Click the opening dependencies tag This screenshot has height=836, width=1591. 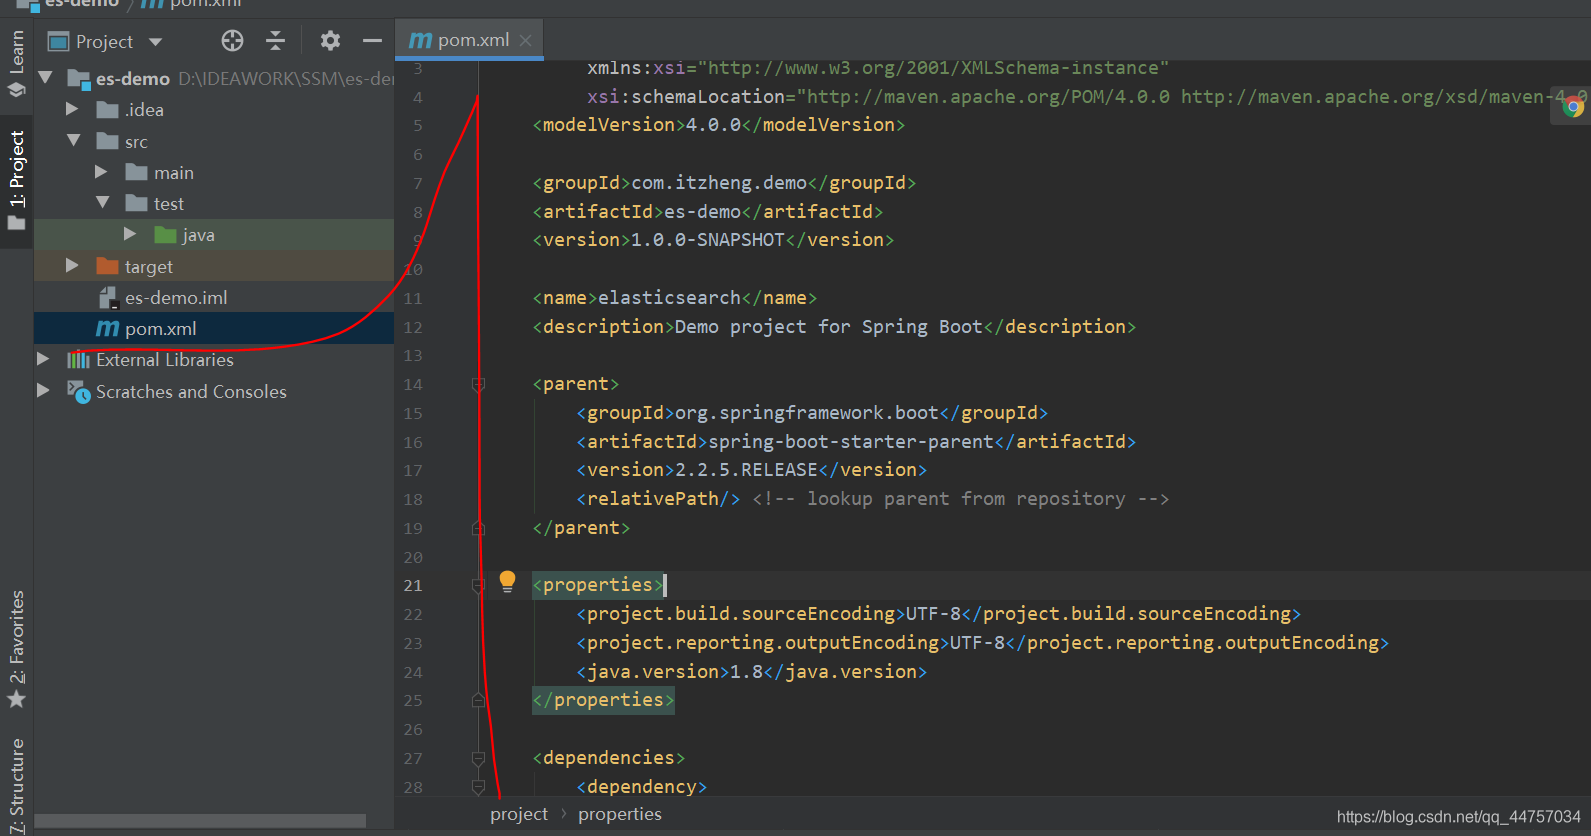pyautogui.click(x=608, y=758)
